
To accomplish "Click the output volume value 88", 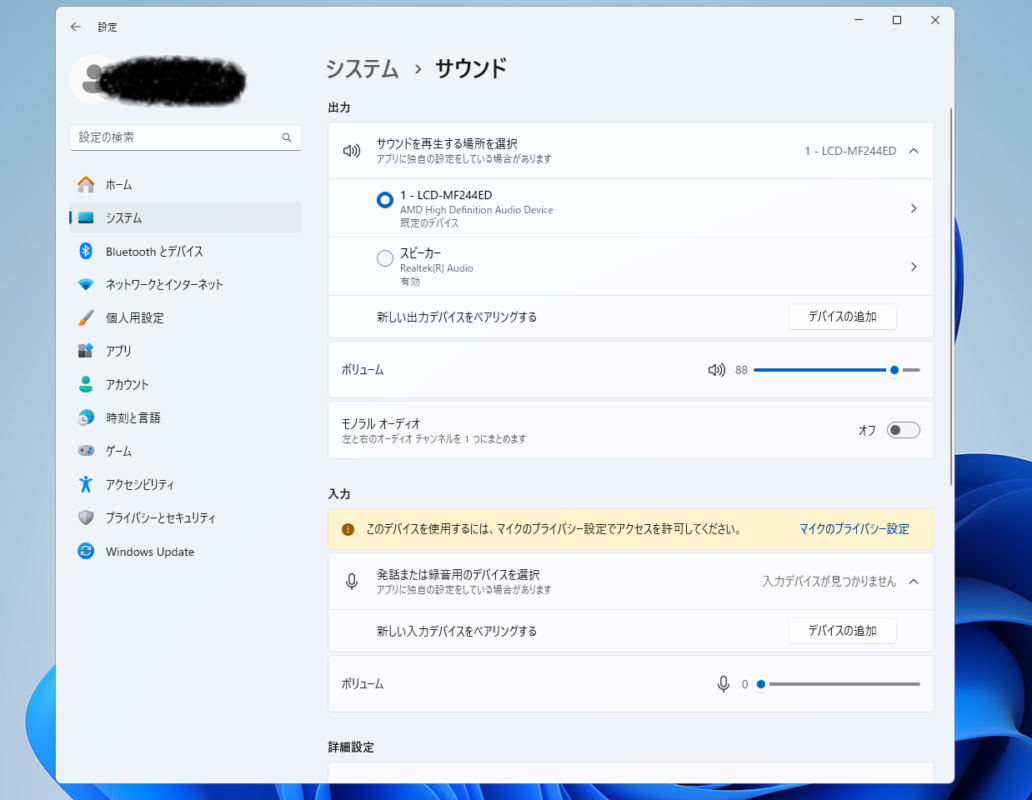I will click(x=741, y=370).
